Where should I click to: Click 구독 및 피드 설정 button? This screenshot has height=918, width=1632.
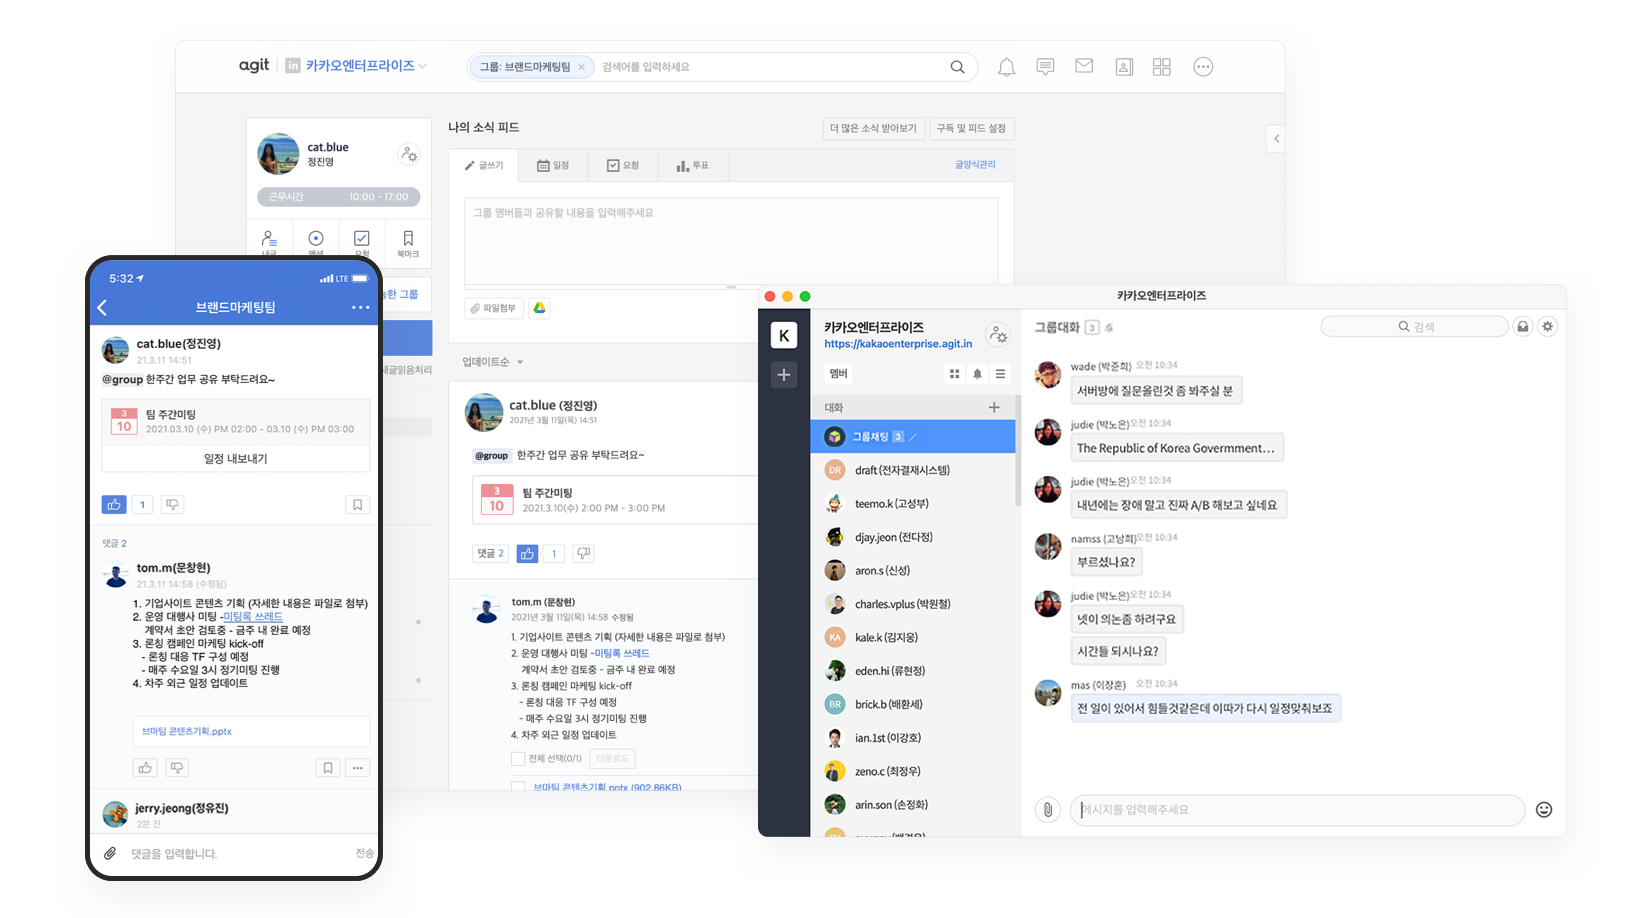tap(971, 129)
